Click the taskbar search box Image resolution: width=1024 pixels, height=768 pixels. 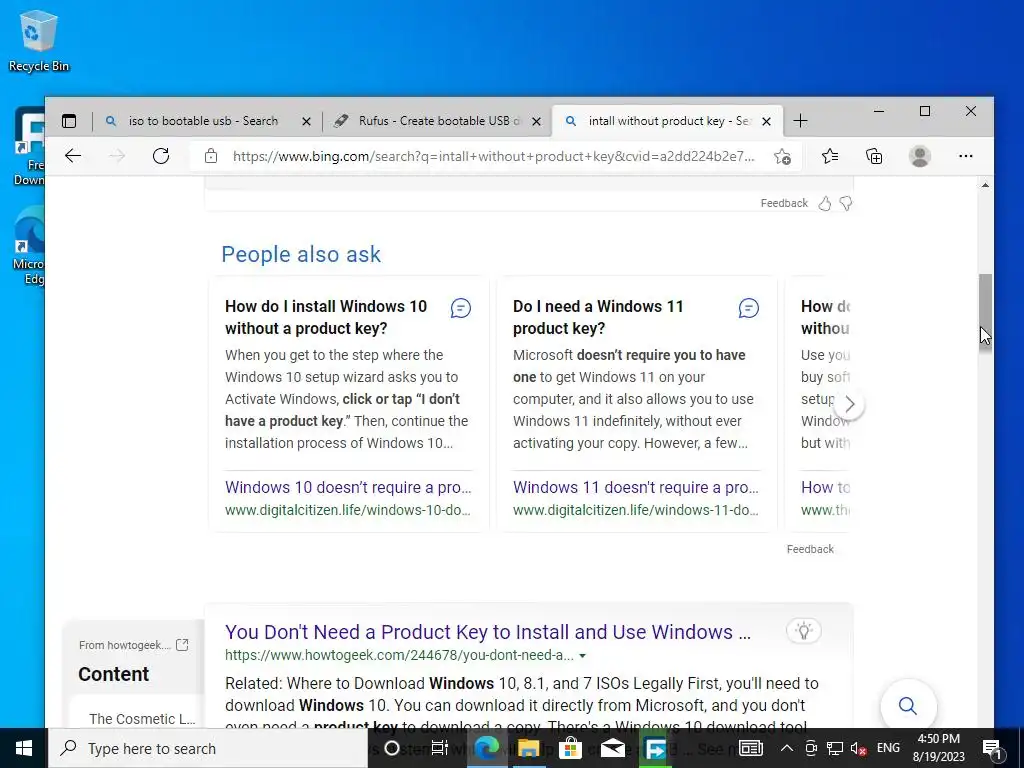click(x=208, y=748)
